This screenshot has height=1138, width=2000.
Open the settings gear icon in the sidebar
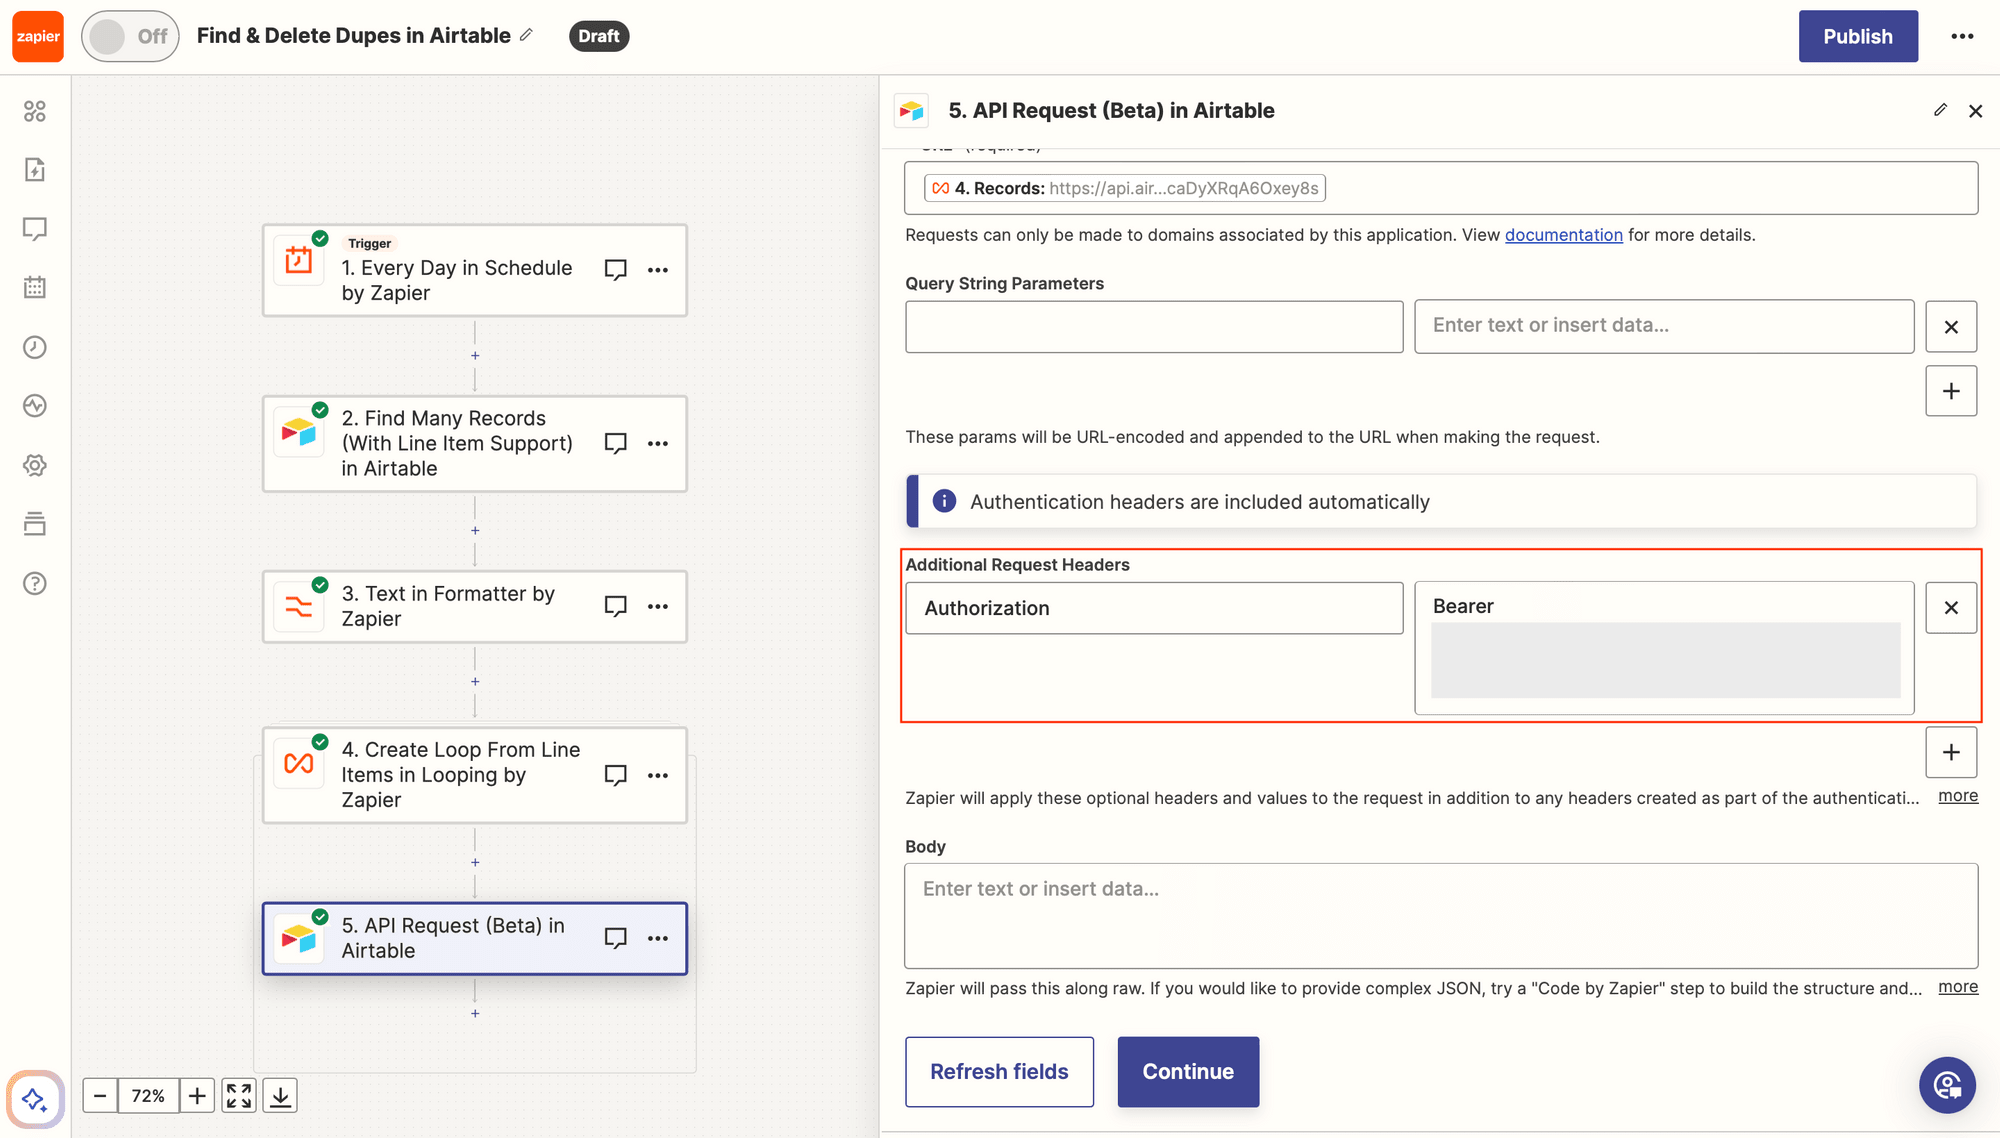35,465
